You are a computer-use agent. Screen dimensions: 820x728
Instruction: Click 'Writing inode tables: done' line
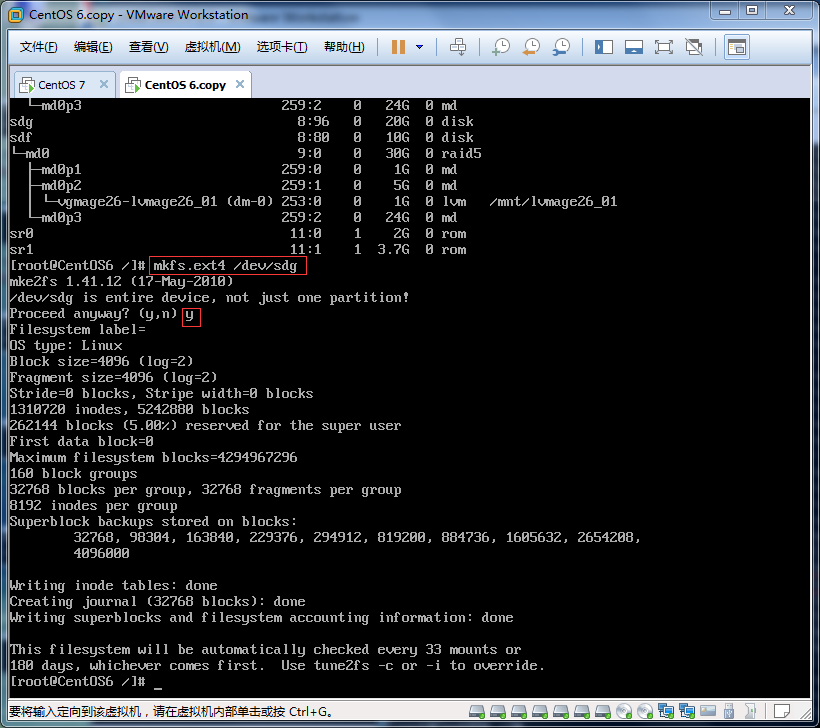tap(113, 586)
